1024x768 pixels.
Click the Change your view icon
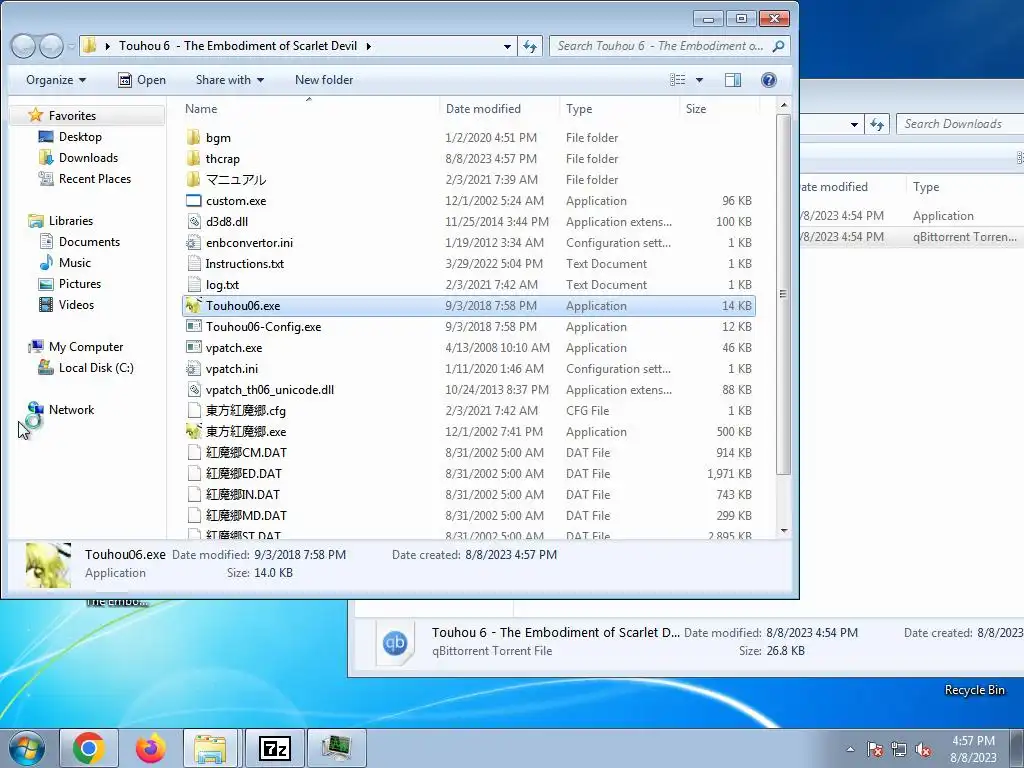pyautogui.click(x=678, y=80)
